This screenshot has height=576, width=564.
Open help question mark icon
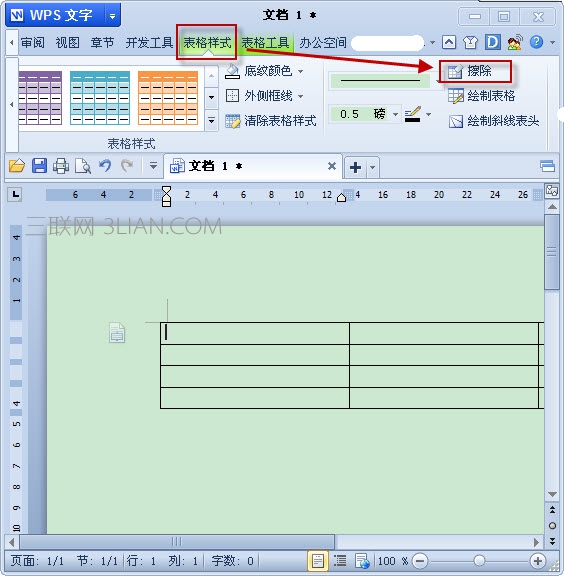click(536, 42)
